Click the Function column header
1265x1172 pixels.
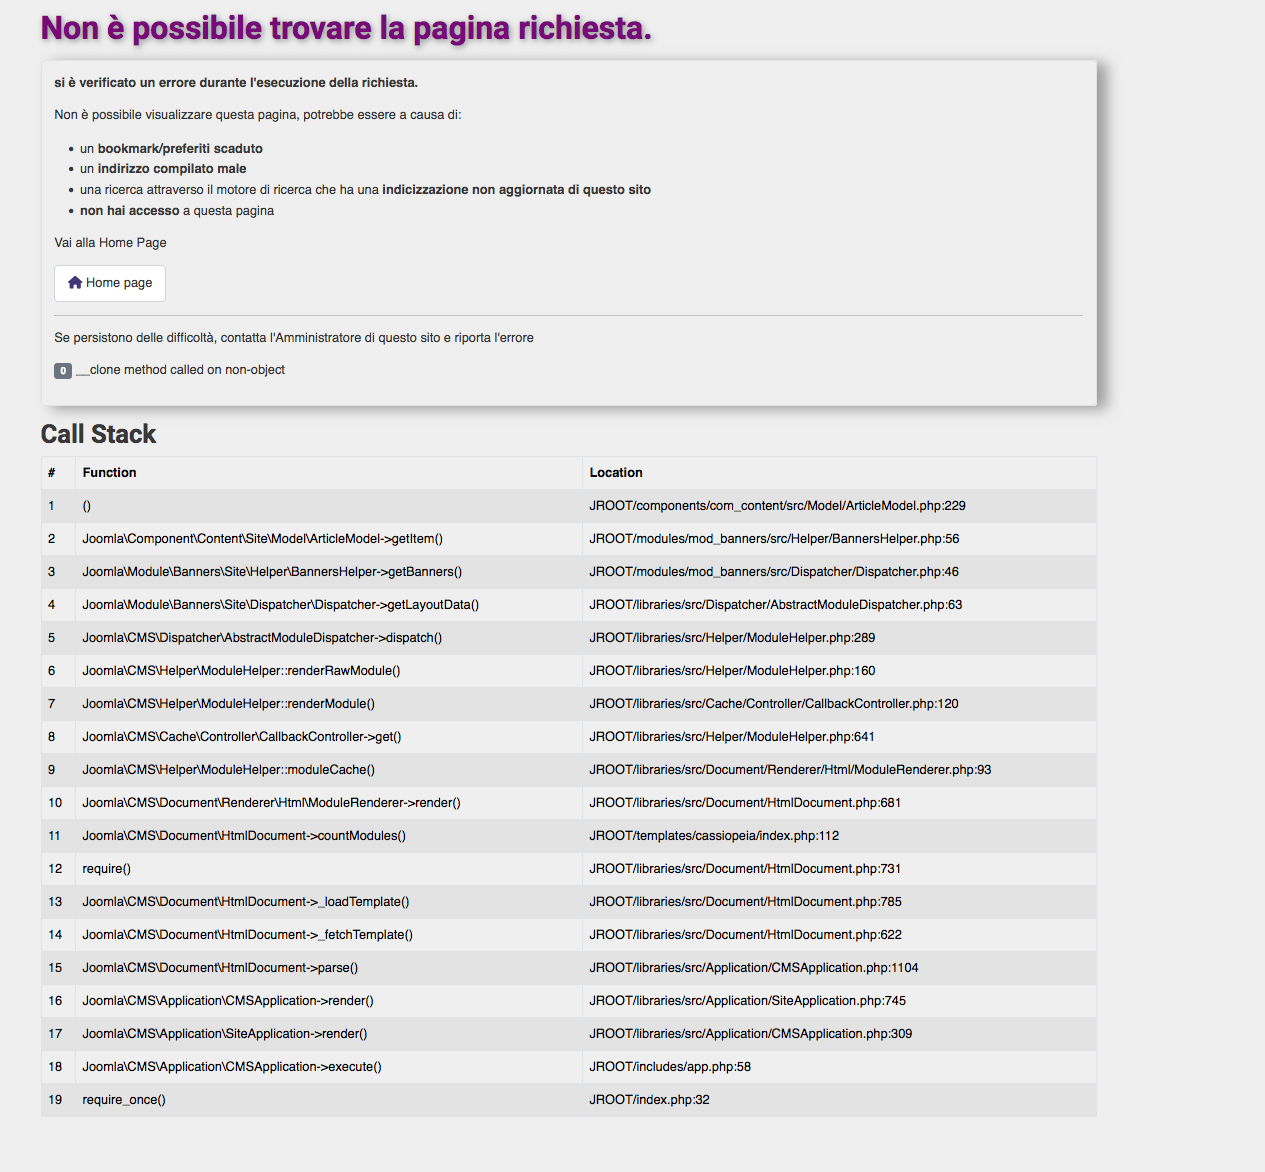point(109,473)
